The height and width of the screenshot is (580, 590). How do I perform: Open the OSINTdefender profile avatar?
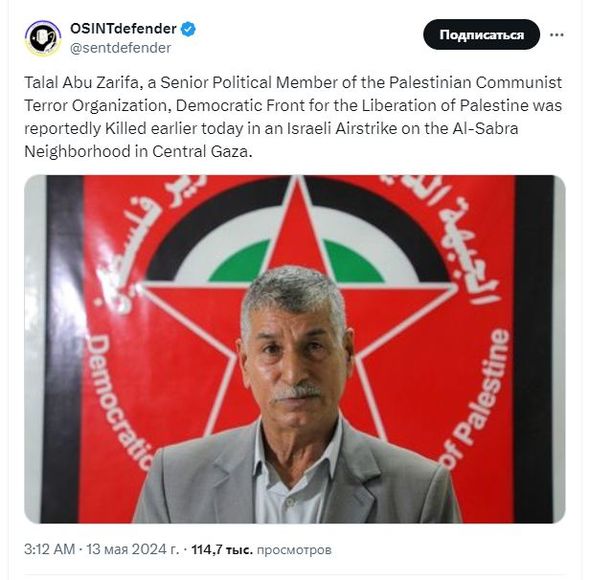point(43,38)
